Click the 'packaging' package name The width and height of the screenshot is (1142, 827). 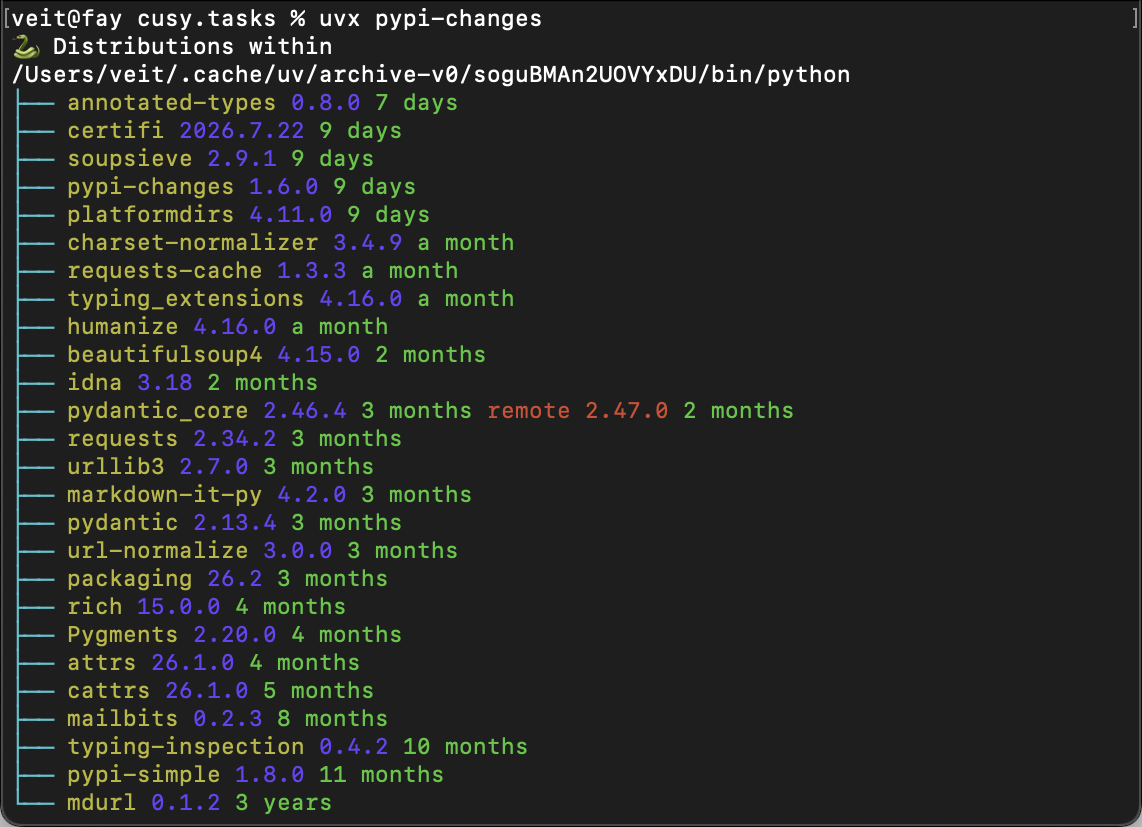(x=130, y=579)
